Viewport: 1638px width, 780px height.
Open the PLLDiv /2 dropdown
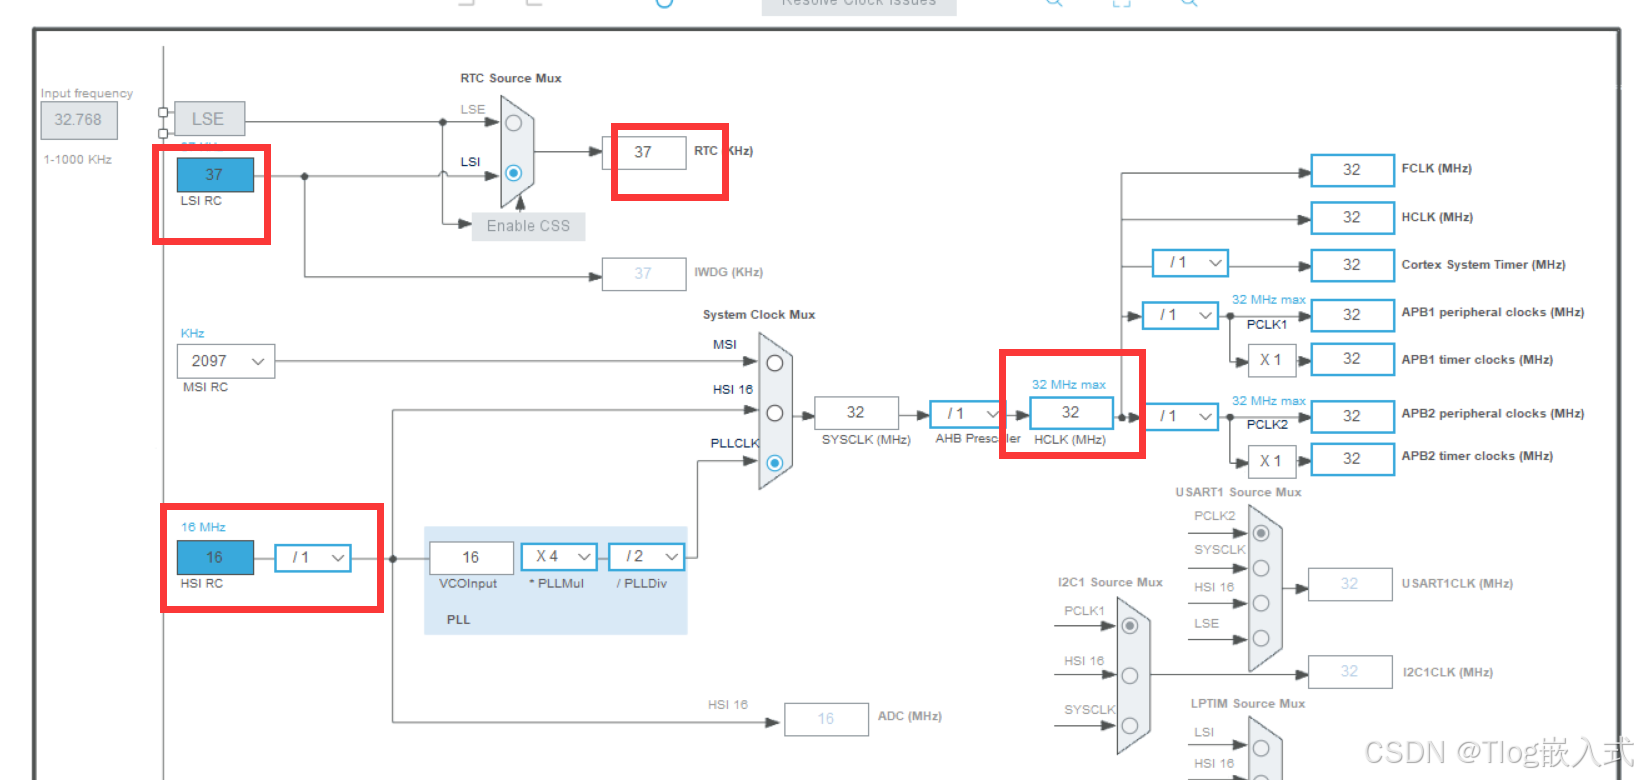pos(646,556)
